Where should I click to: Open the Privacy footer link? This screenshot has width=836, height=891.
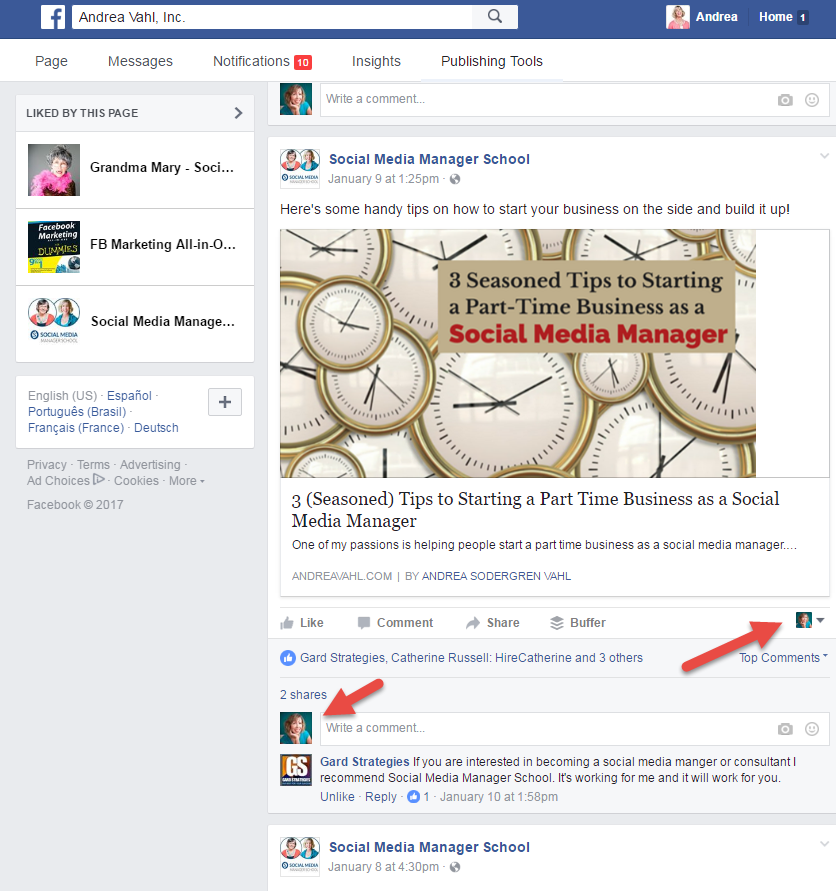pos(47,465)
